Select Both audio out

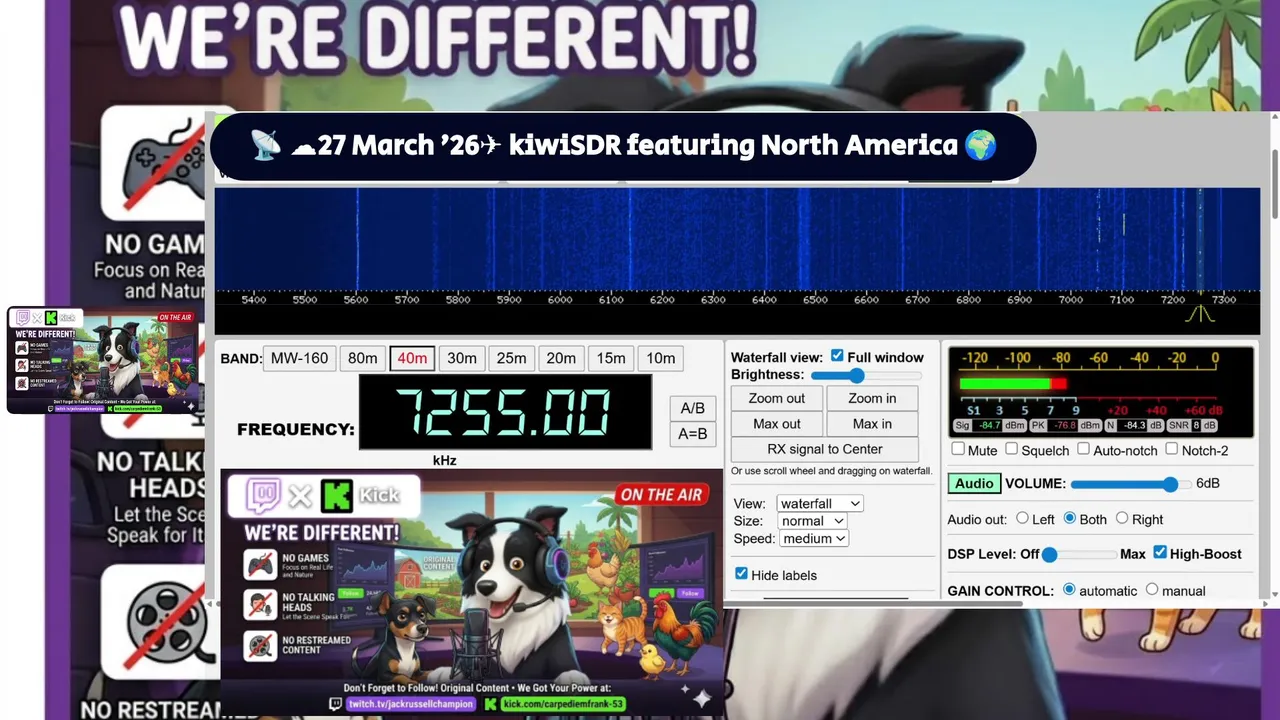point(1070,518)
